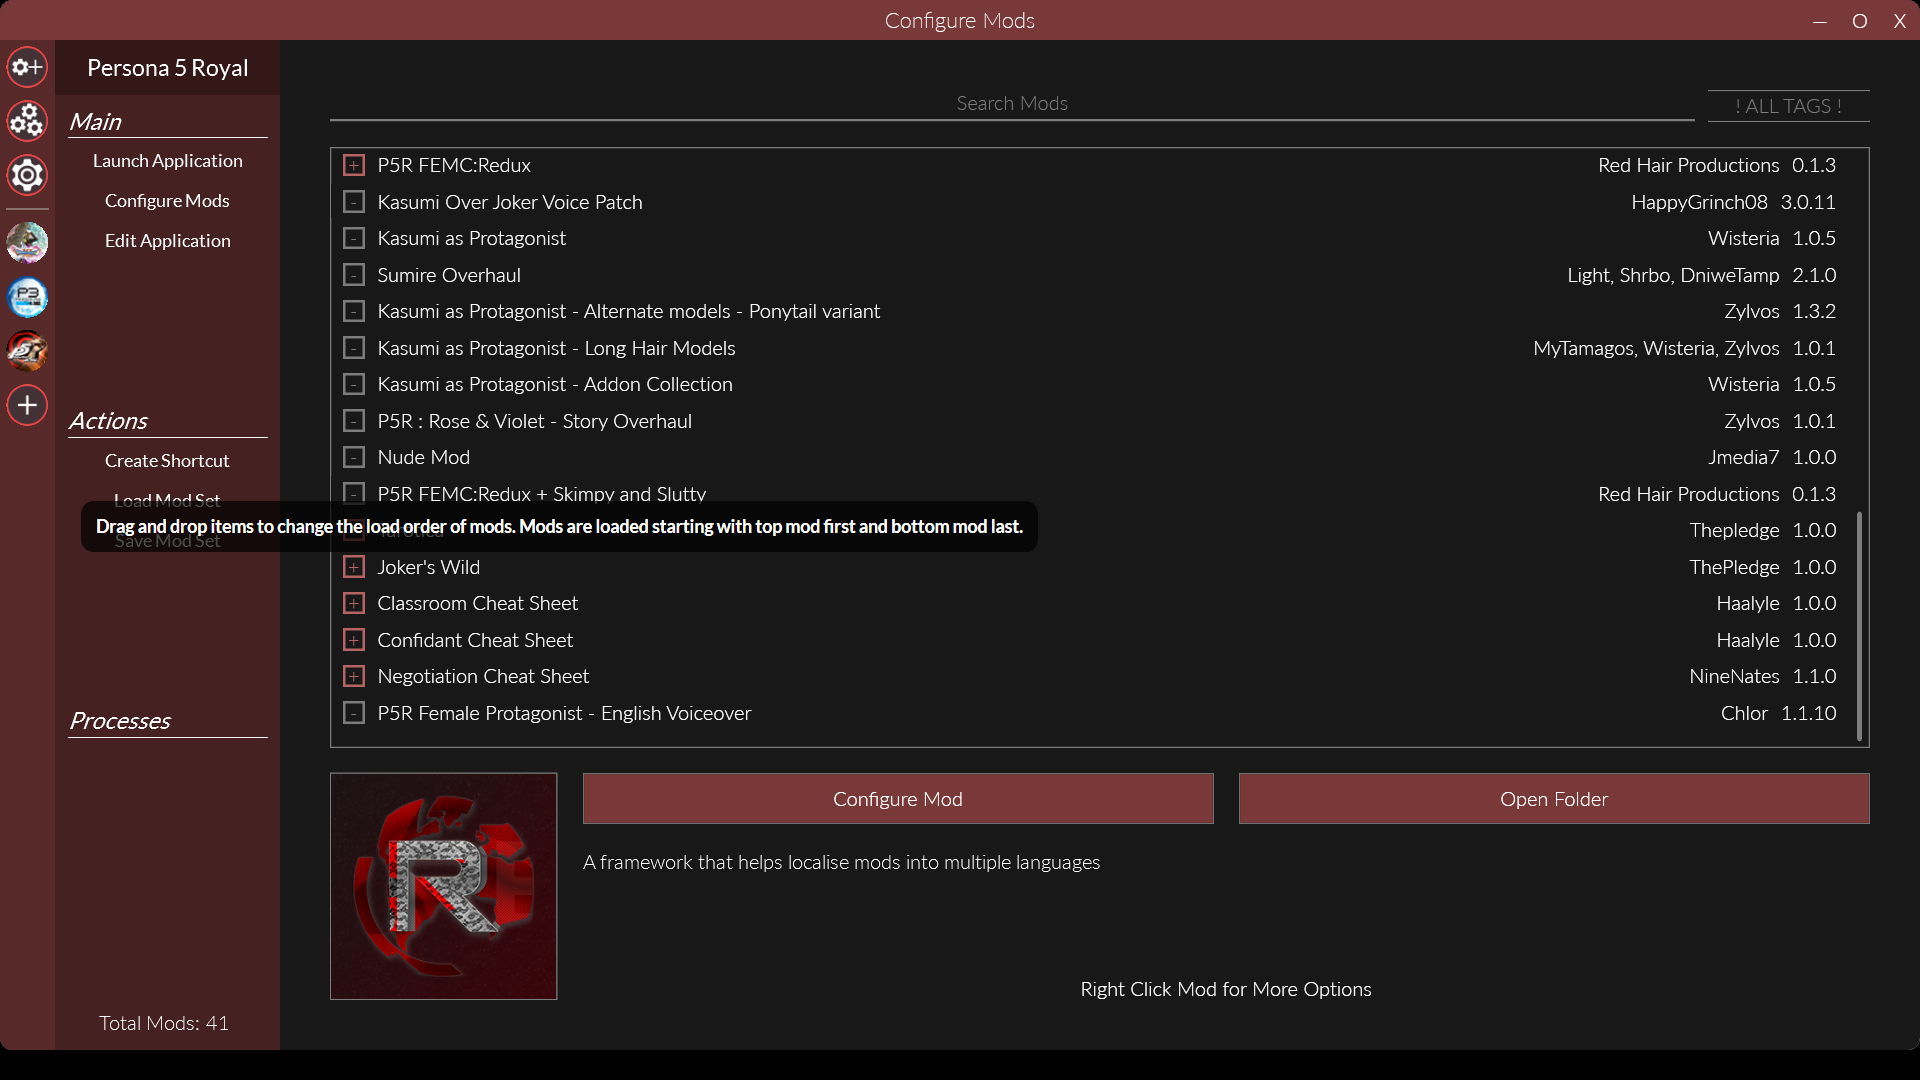Select P5R : Rose & Violet - Story Overhaul
Viewport: 1920px width, 1080px height.
pyautogui.click(x=534, y=421)
